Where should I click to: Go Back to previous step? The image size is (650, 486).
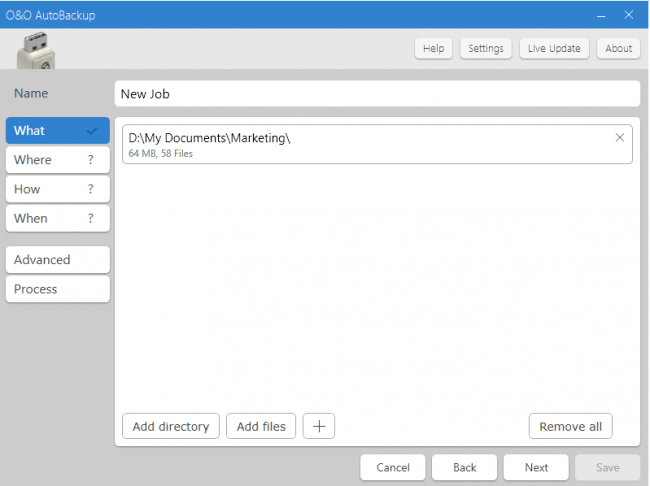coord(465,467)
